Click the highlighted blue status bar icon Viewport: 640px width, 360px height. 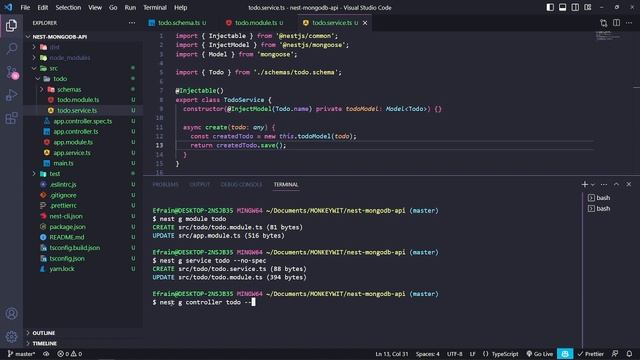click(x=565, y=354)
